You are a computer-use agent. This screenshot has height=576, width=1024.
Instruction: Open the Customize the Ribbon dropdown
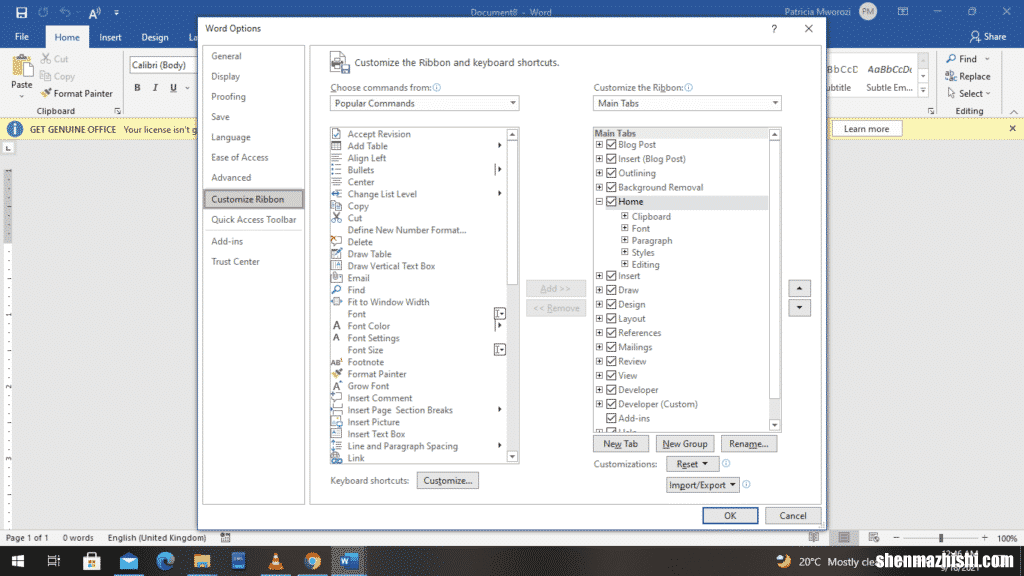point(687,103)
